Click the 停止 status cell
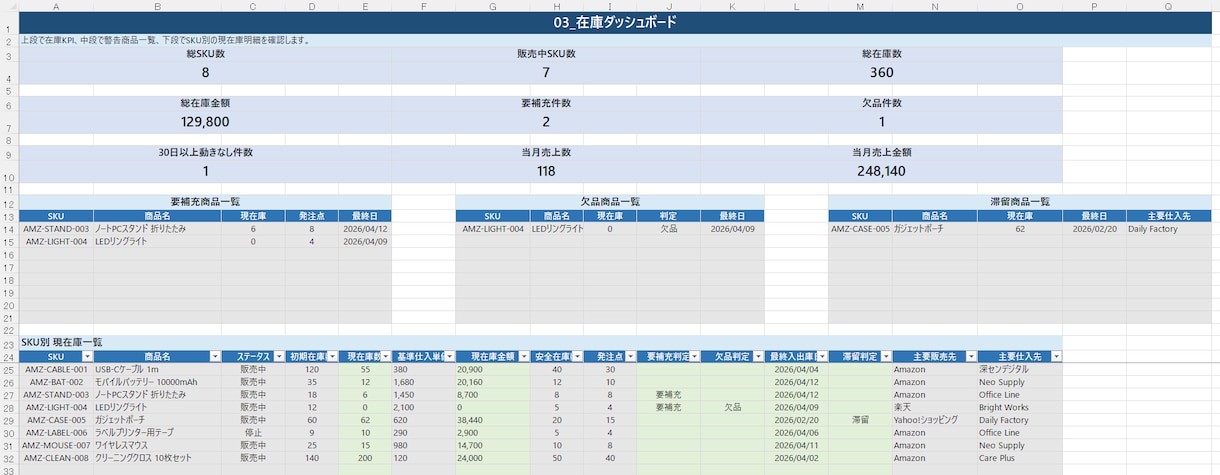This screenshot has width=1220, height=475. tap(253, 433)
